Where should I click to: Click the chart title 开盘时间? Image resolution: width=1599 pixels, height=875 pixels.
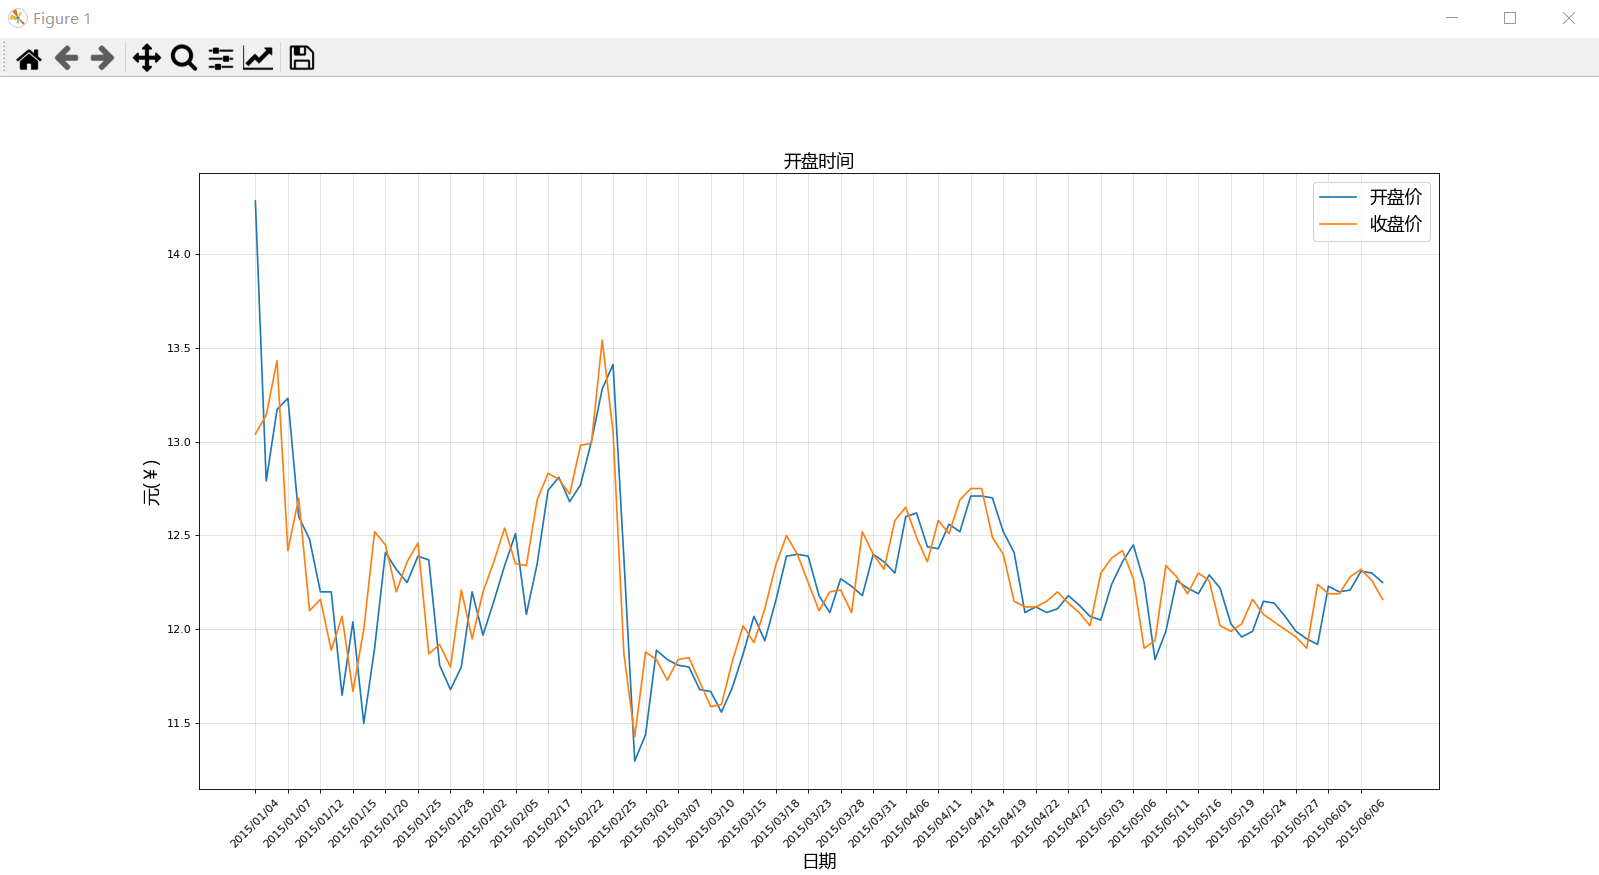pyautogui.click(x=819, y=161)
